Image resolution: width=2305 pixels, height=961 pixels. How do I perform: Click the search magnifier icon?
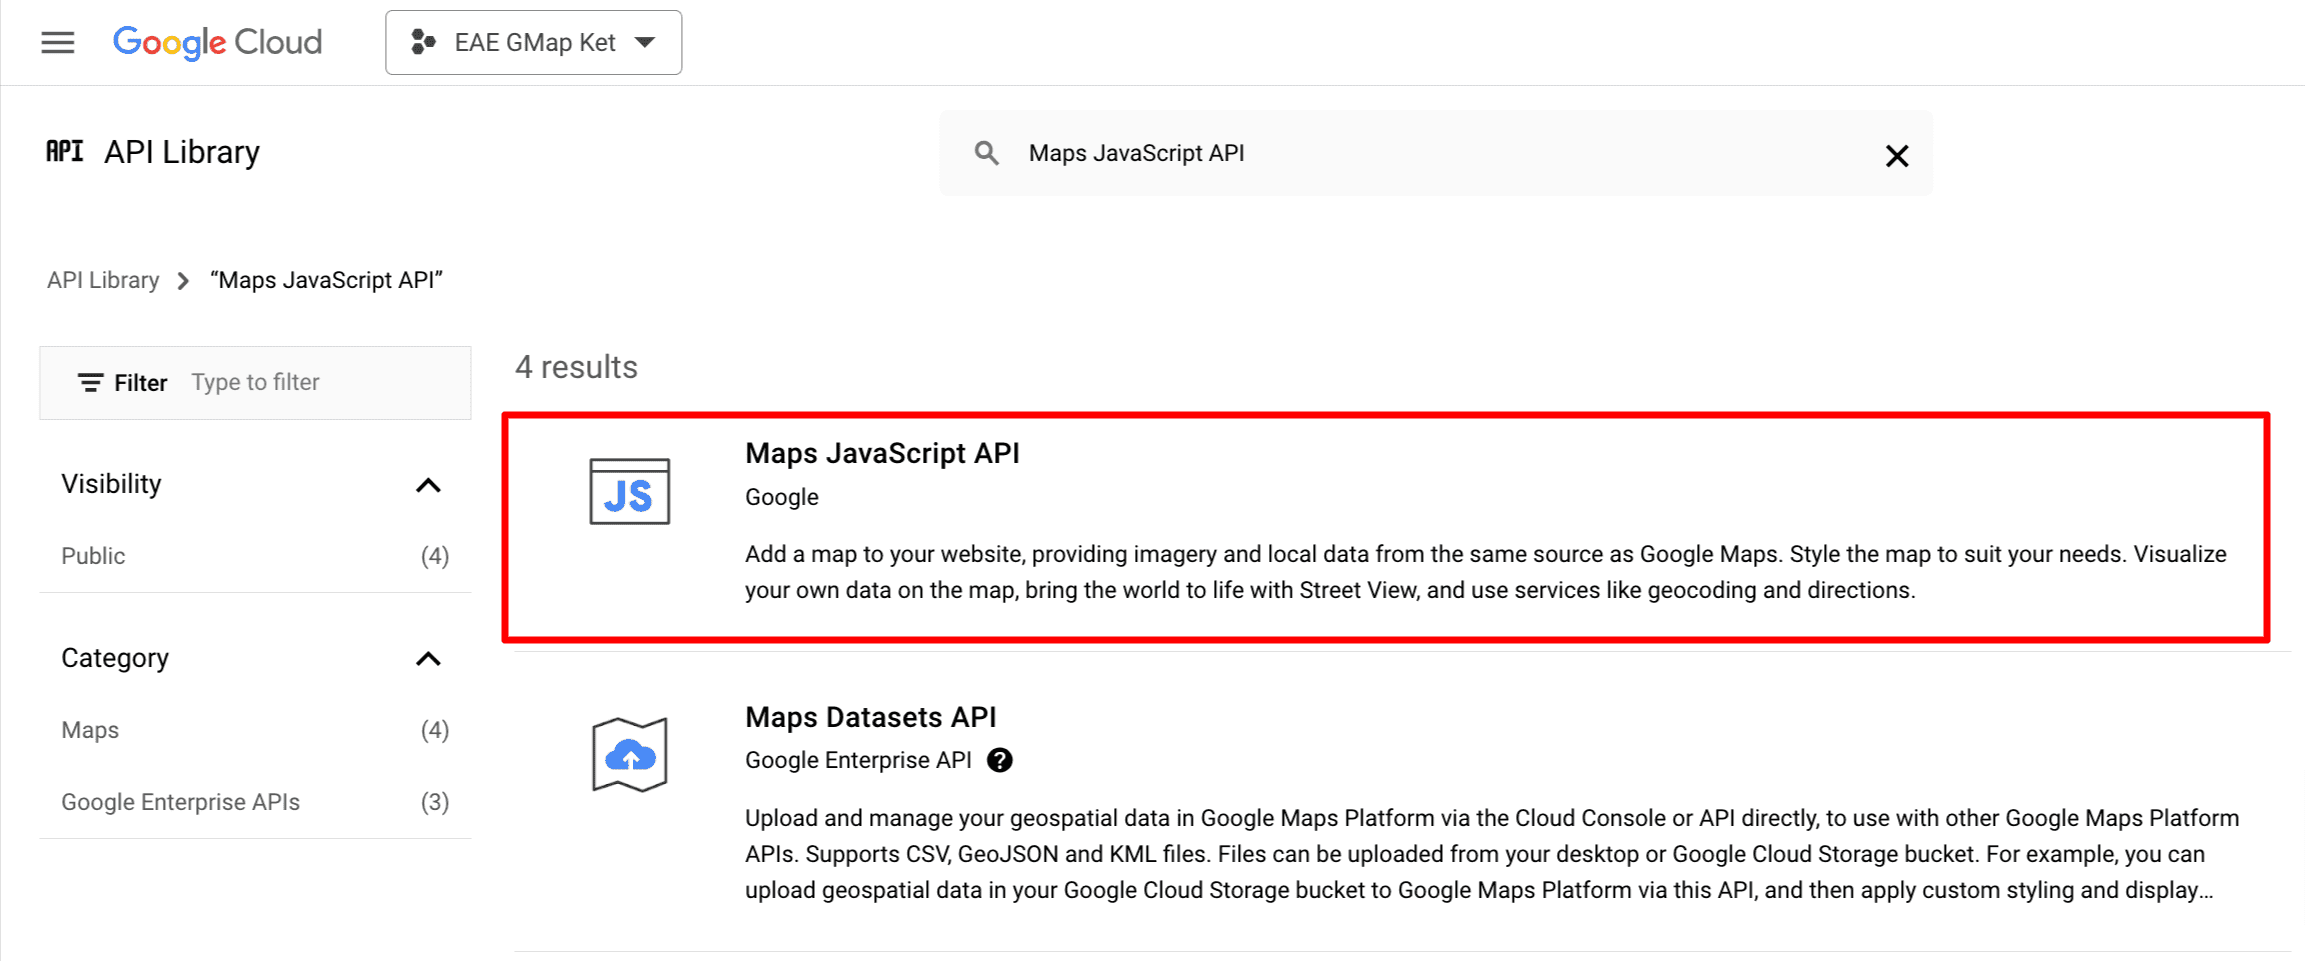coord(986,153)
